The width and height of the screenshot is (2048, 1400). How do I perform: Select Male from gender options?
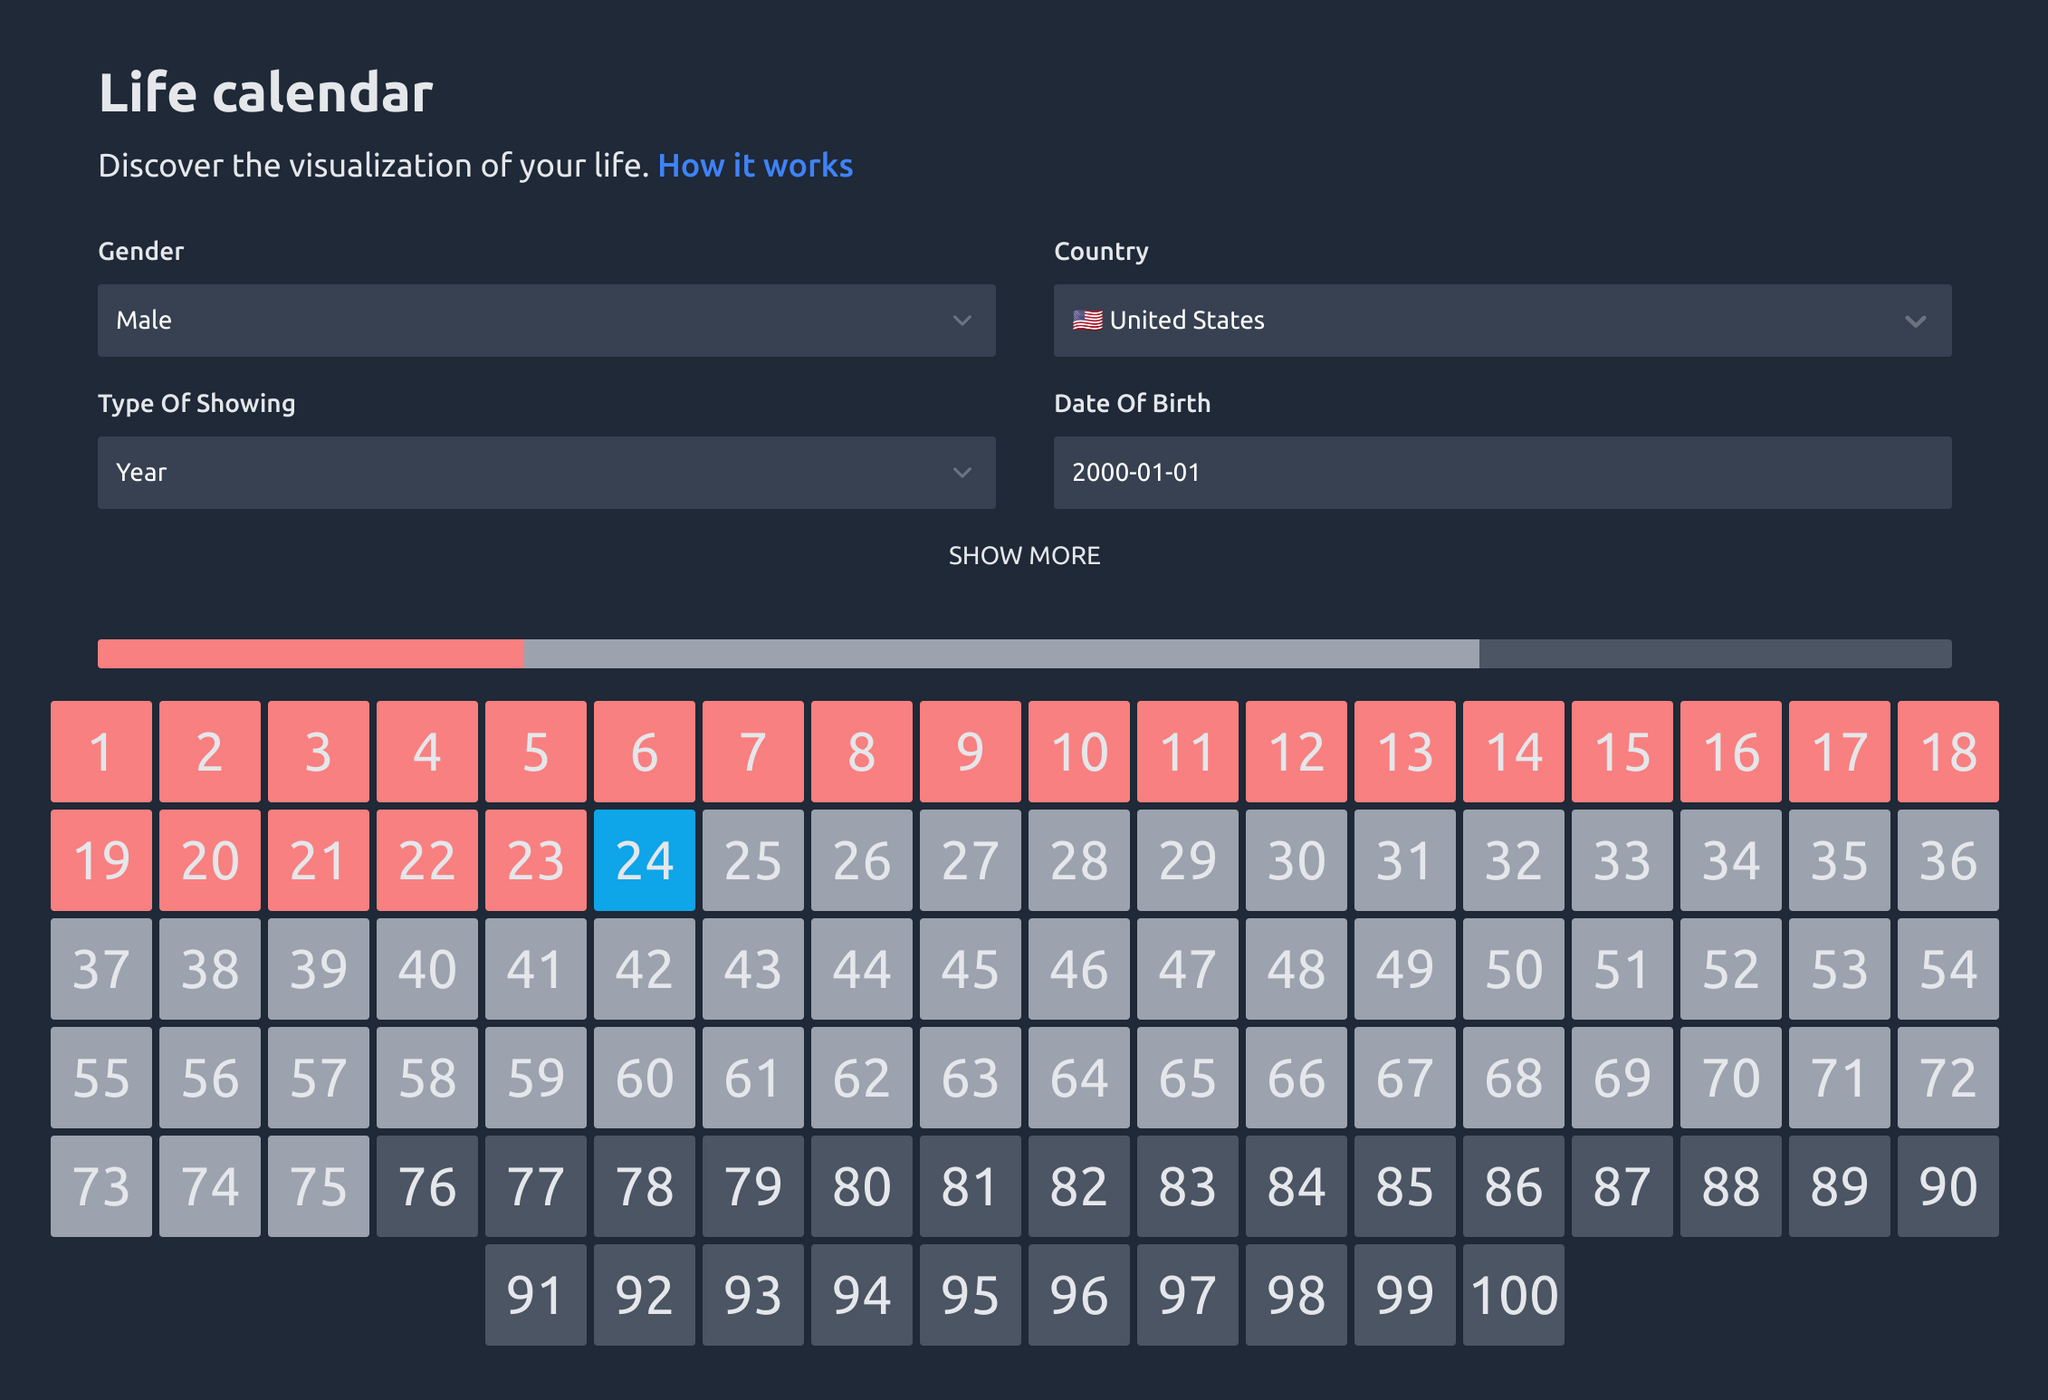(x=545, y=320)
